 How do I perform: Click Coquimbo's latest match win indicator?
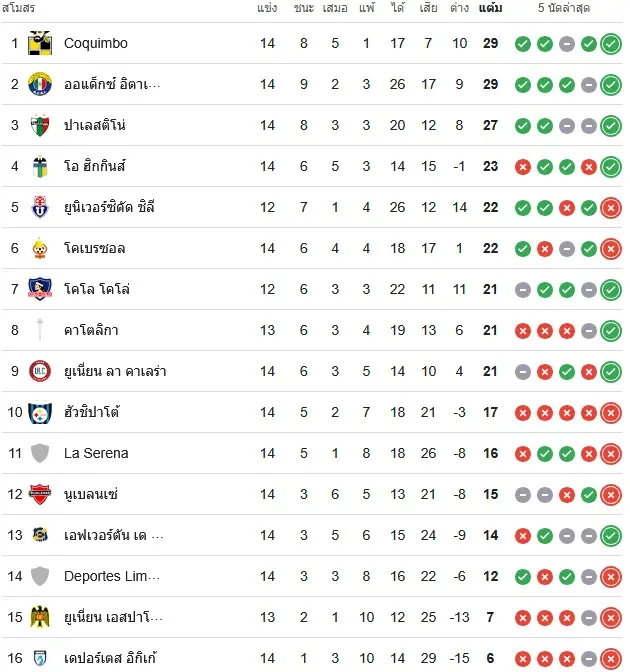[x=611, y=44]
